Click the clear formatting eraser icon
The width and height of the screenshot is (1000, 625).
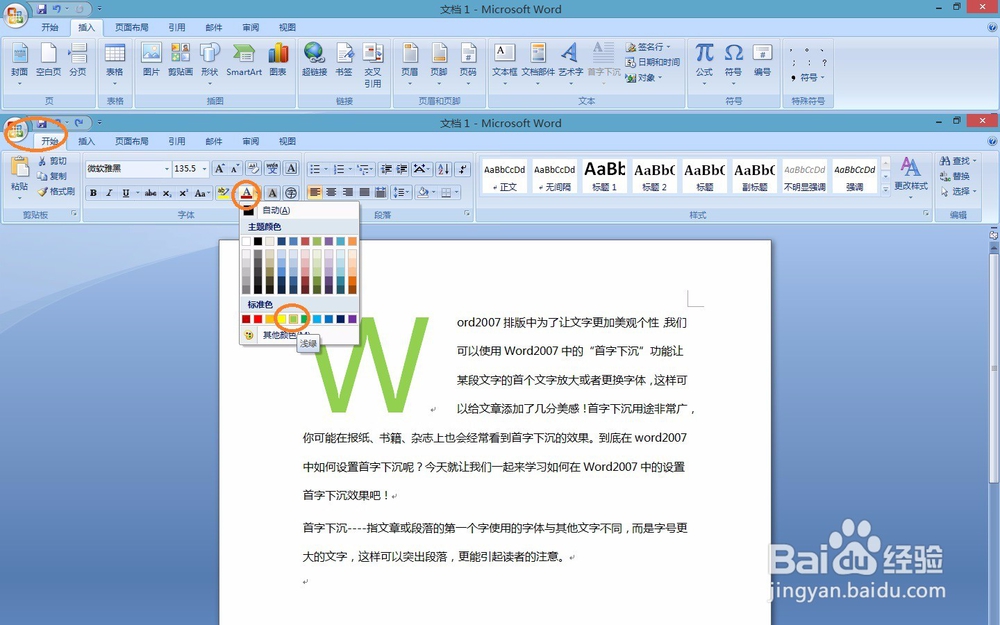click(253, 168)
